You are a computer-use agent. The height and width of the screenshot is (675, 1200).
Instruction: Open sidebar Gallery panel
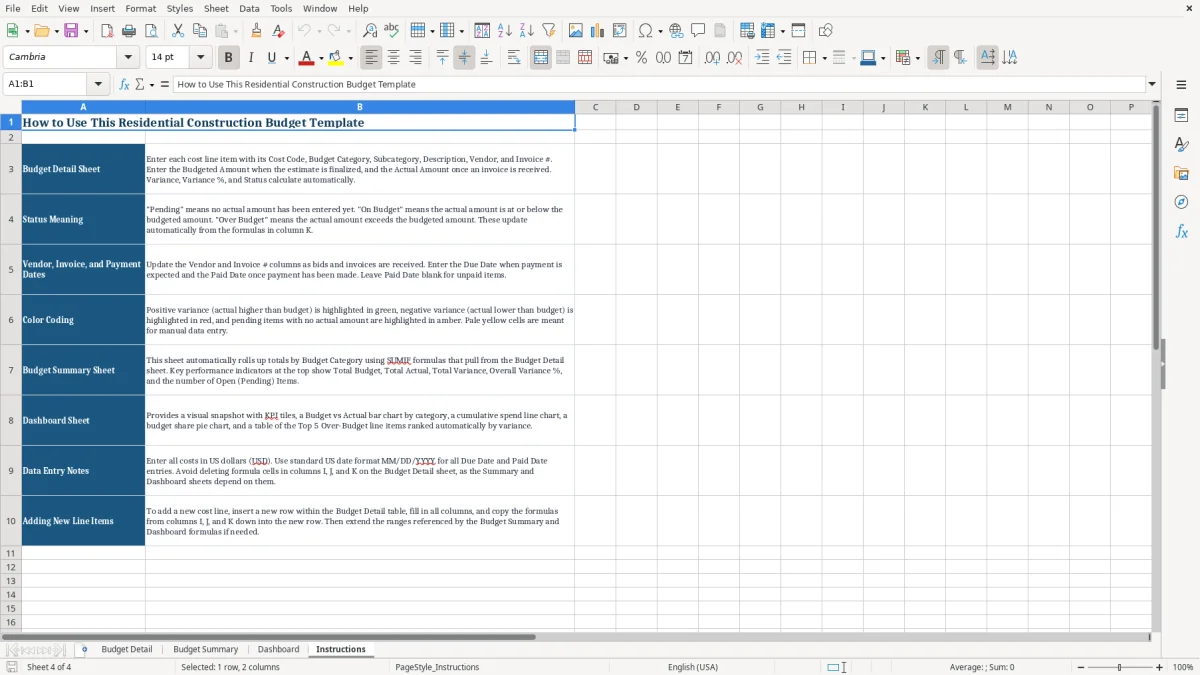point(1181,173)
